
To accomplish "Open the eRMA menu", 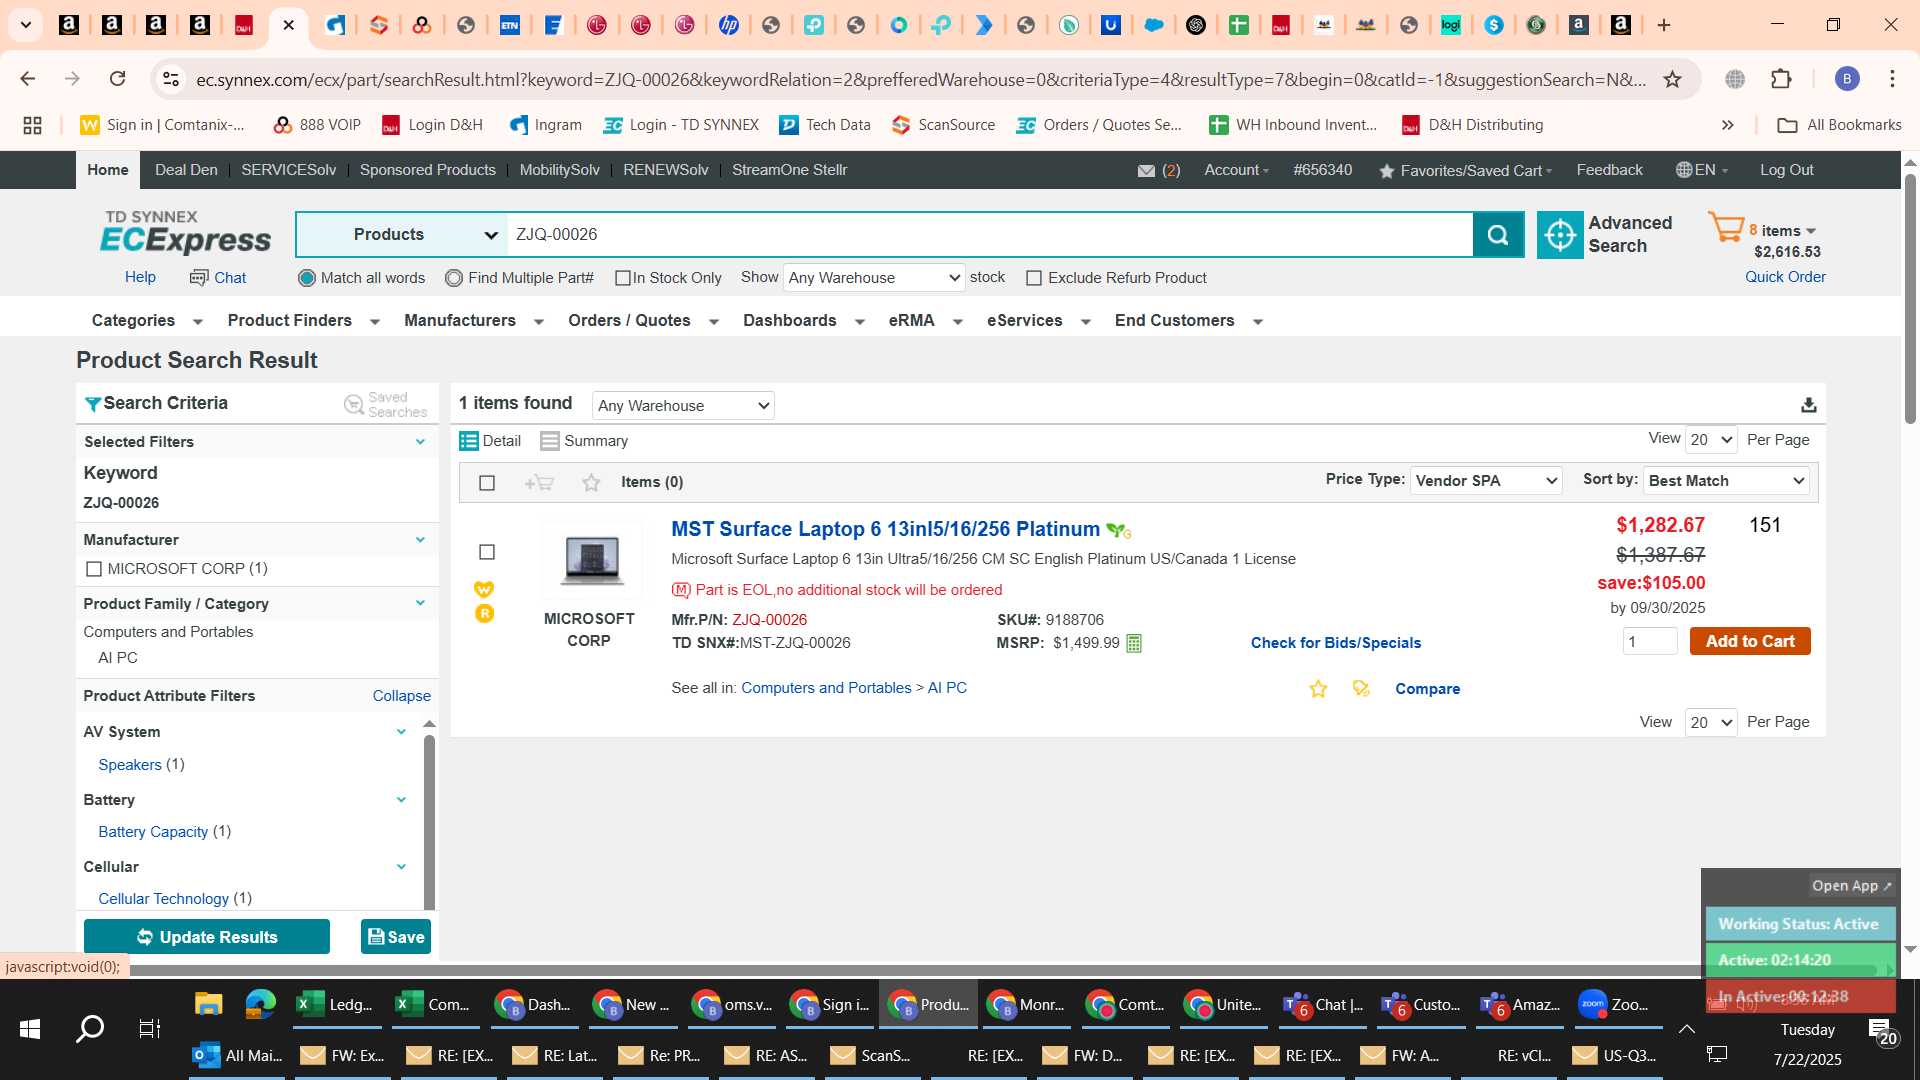I will (x=925, y=321).
